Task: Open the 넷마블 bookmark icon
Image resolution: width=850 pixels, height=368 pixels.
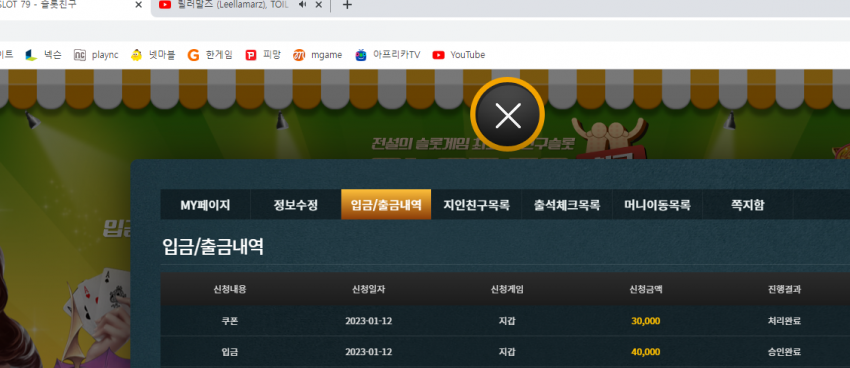Action: pyautogui.click(x=137, y=55)
